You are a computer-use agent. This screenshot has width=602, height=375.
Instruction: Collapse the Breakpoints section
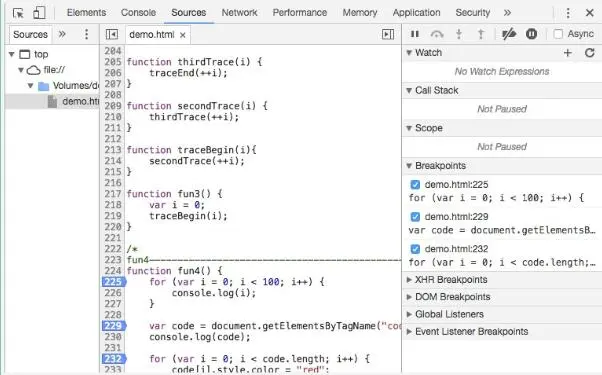pos(409,166)
